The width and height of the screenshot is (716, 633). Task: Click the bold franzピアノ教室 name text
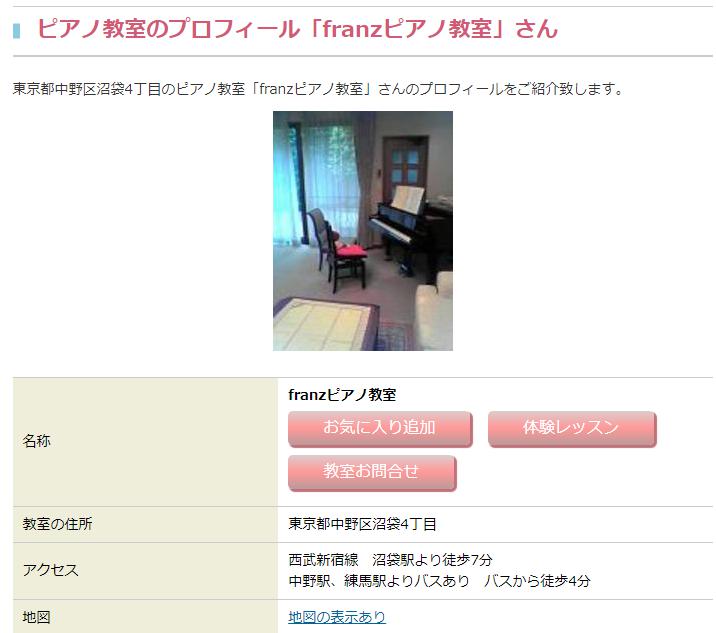pos(342,395)
